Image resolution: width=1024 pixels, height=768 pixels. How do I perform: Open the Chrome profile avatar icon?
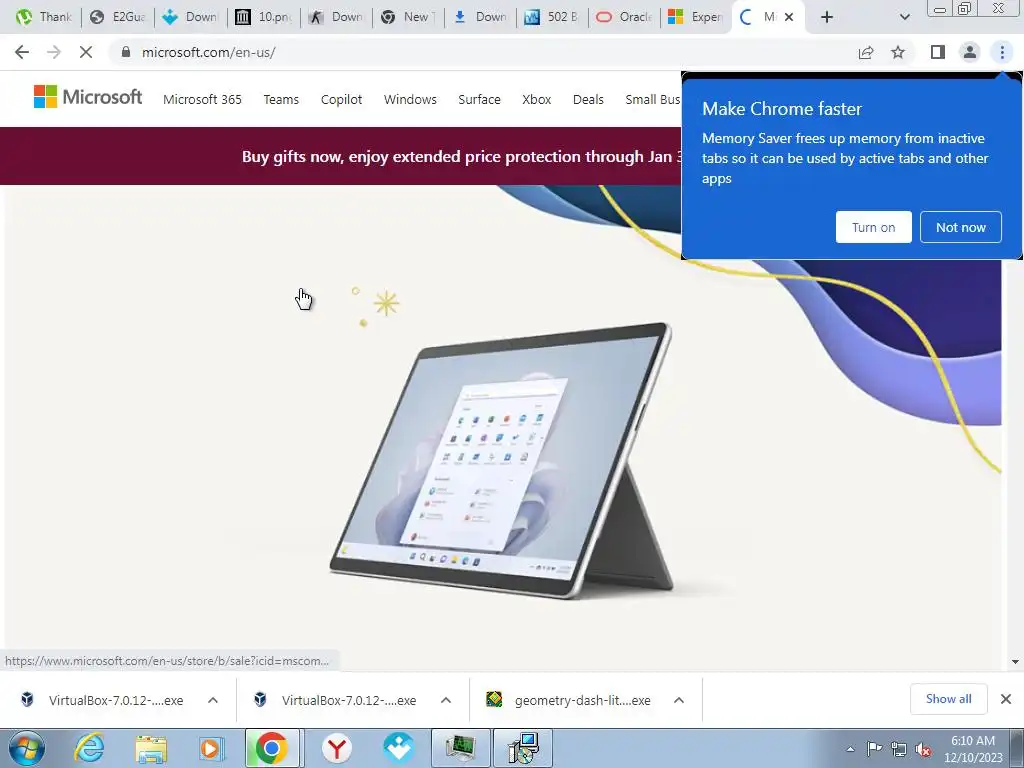(x=970, y=52)
